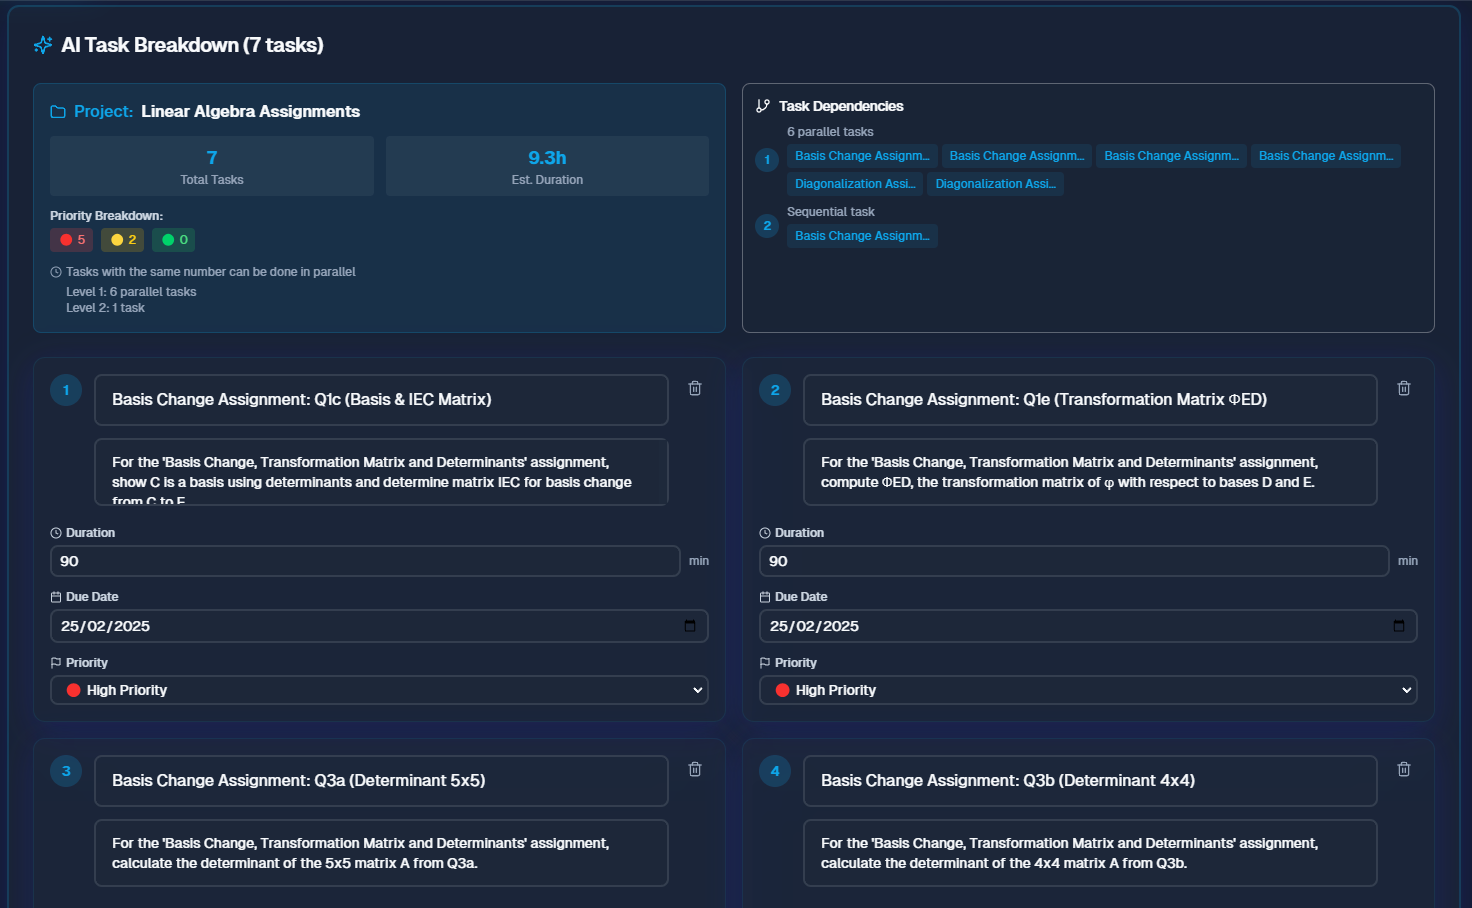Click the clock icon by task 2 Duration
1472x908 pixels.
tap(765, 533)
